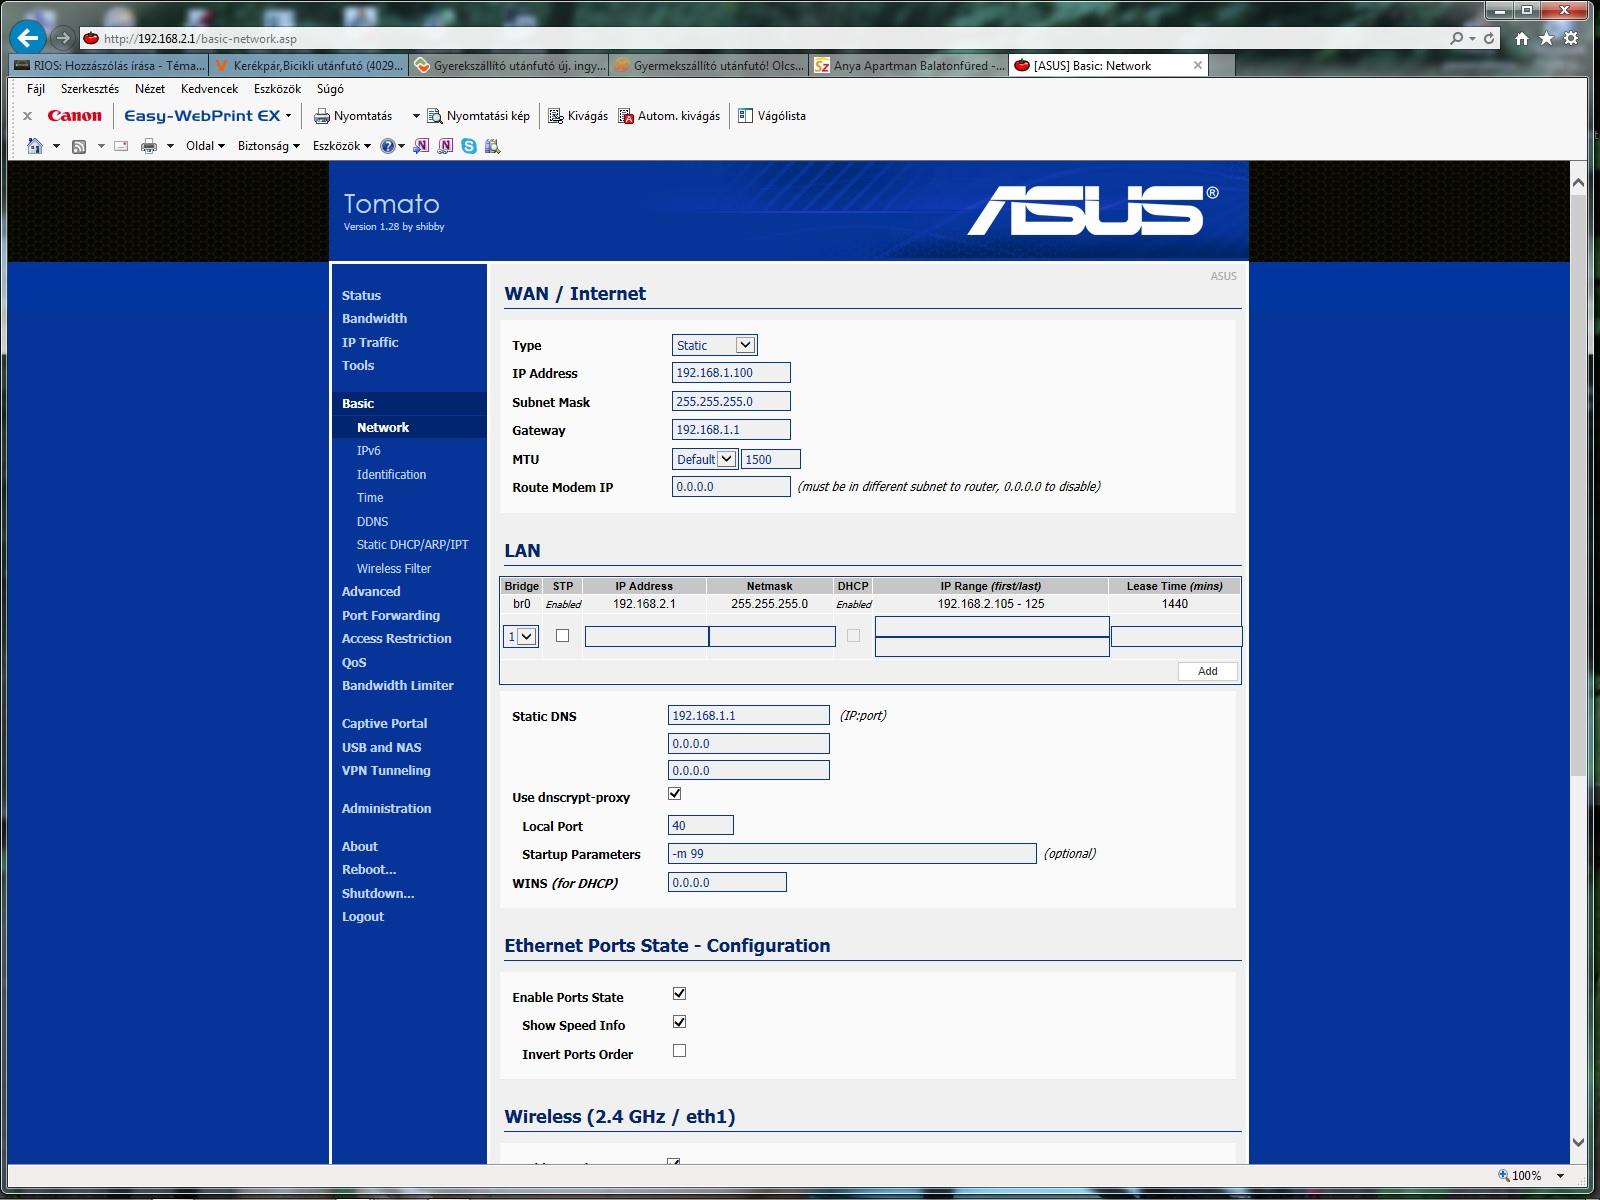Open the Easy-WebPrint EX dropdown arrow
The height and width of the screenshot is (1200, 1600).
289,116
